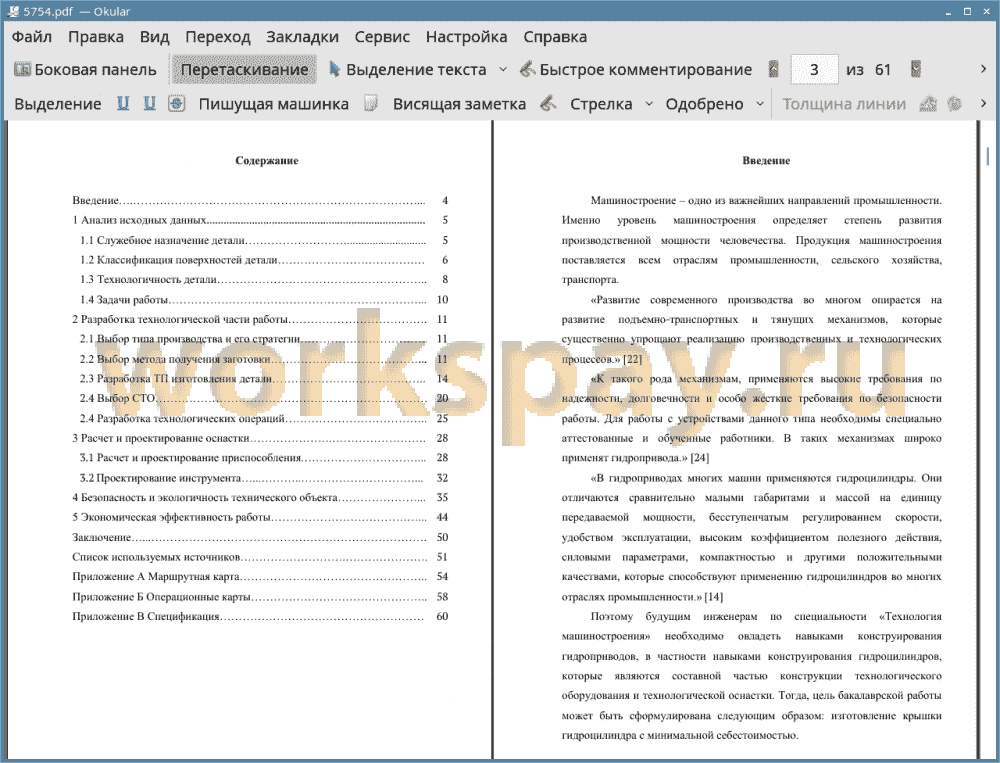This screenshot has width=1000, height=763.
Task: Open Быстрое комментирование quick annotation tool
Action: [x=636, y=70]
